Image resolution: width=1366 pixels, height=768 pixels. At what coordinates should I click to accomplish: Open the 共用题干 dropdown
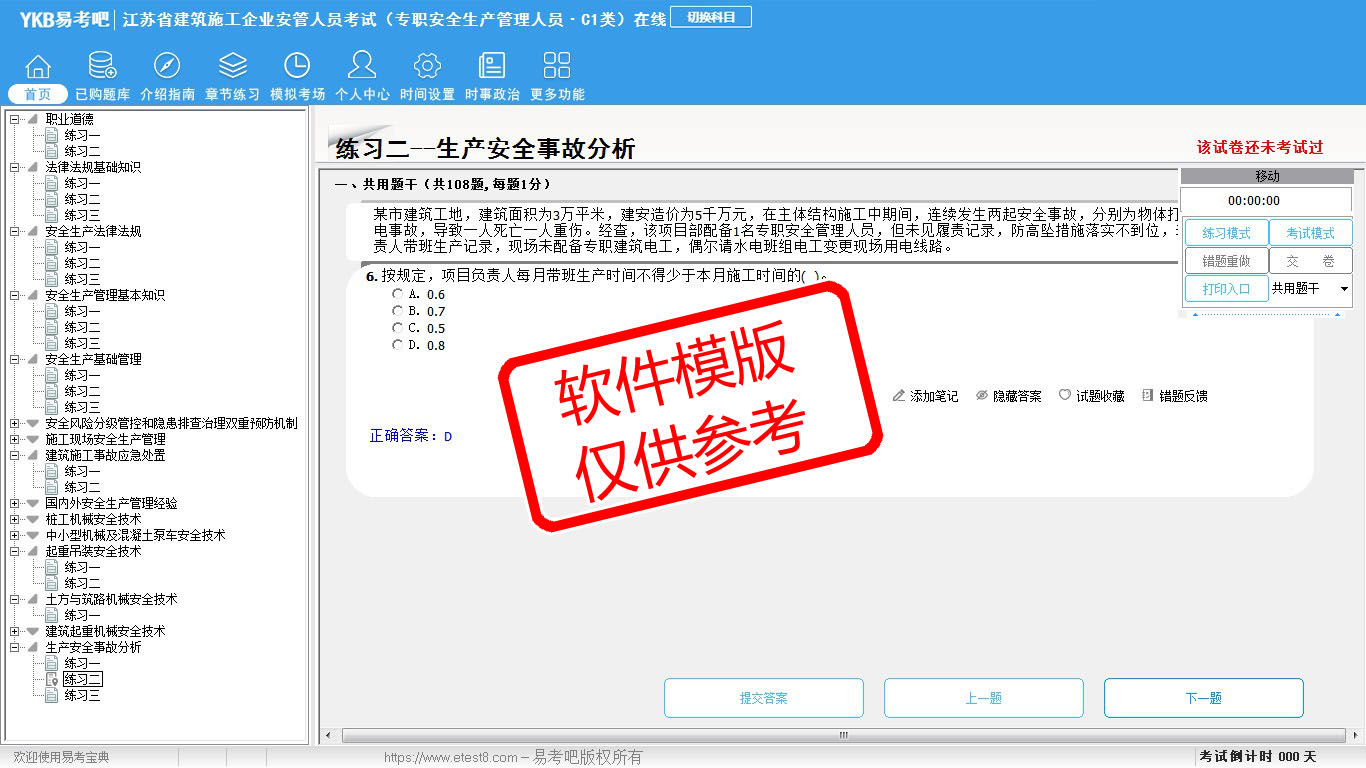click(x=1343, y=289)
